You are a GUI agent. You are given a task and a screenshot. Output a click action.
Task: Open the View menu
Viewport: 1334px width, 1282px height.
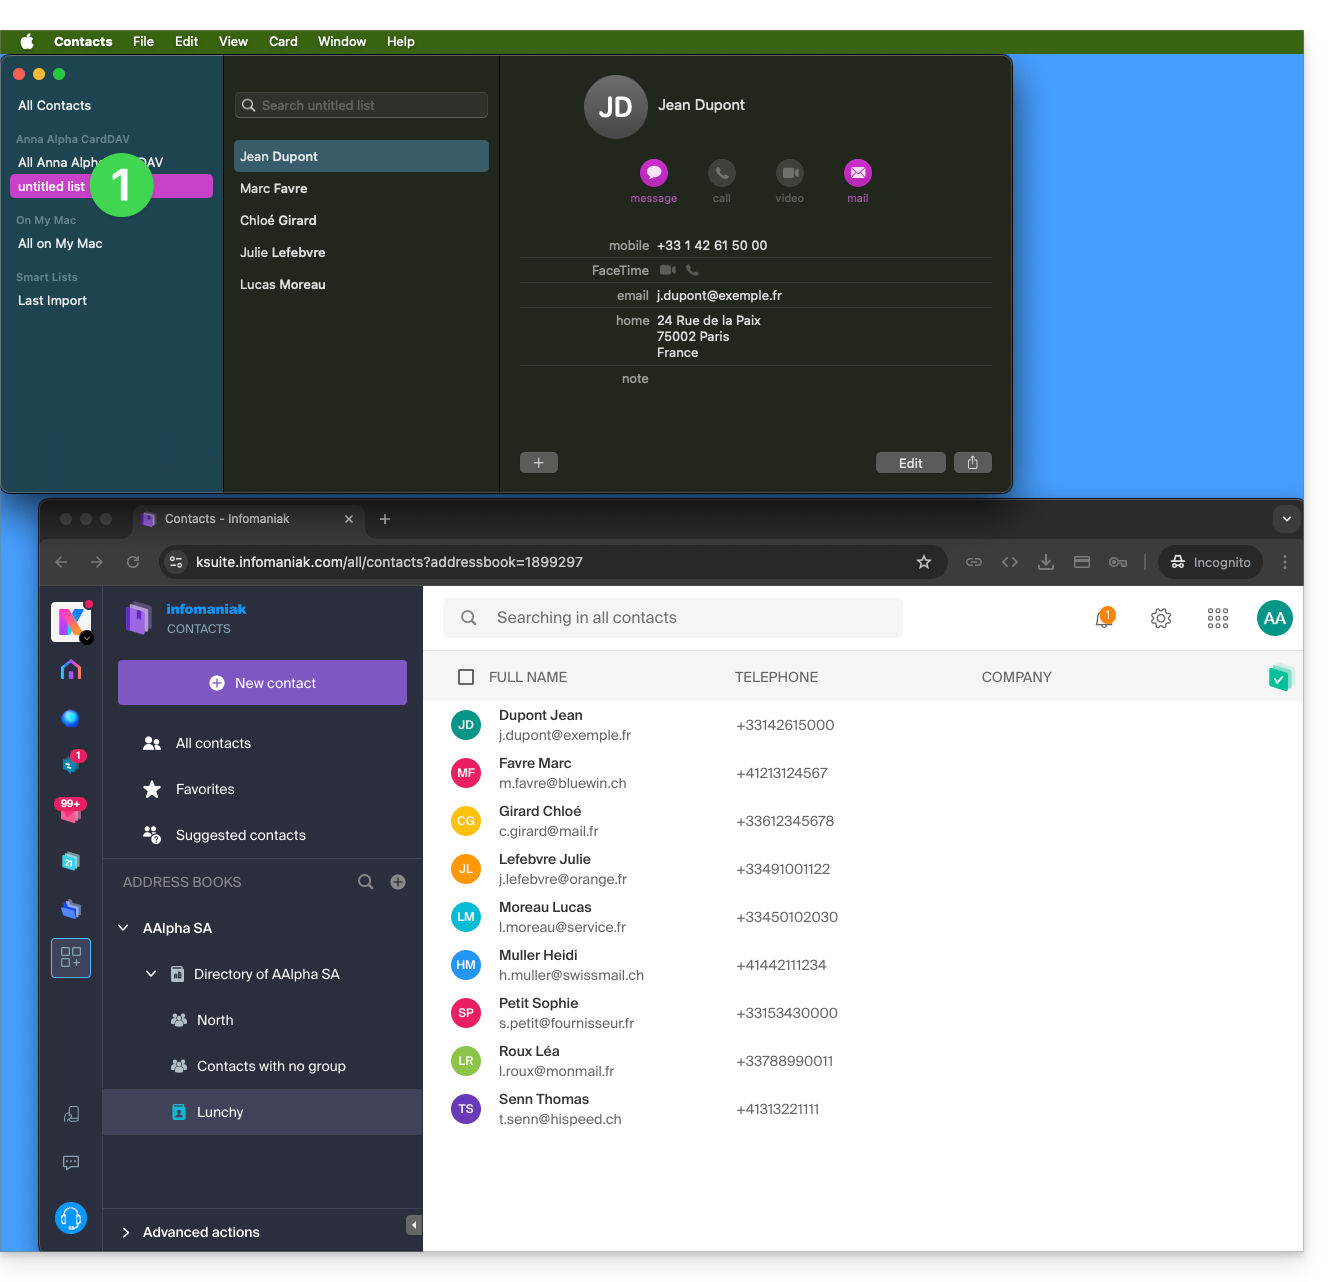point(233,42)
